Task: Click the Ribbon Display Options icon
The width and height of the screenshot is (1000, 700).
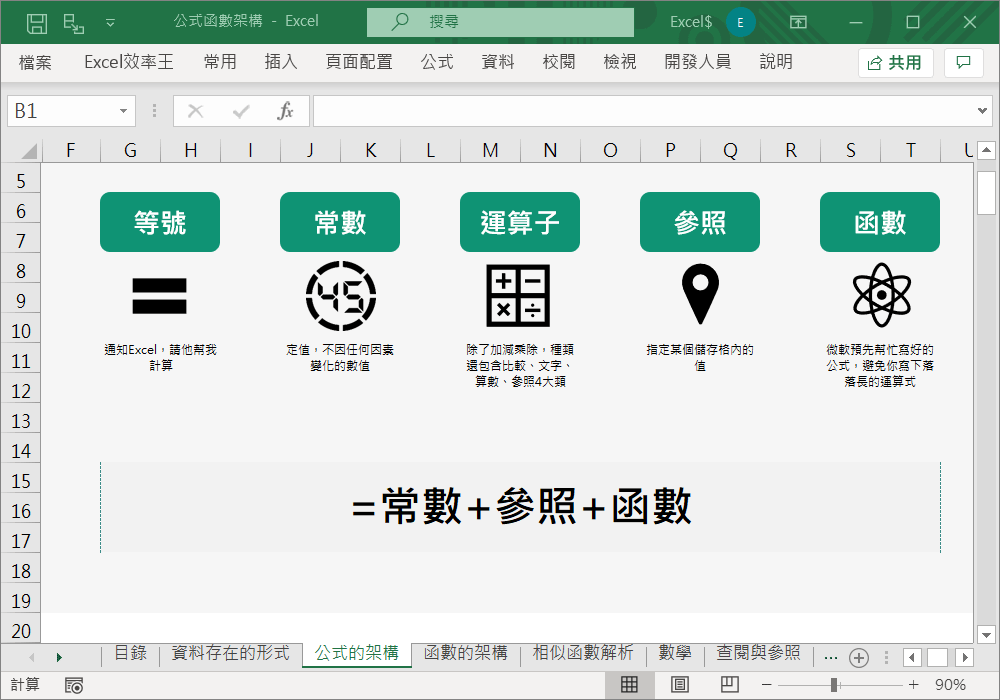Action: [798, 22]
